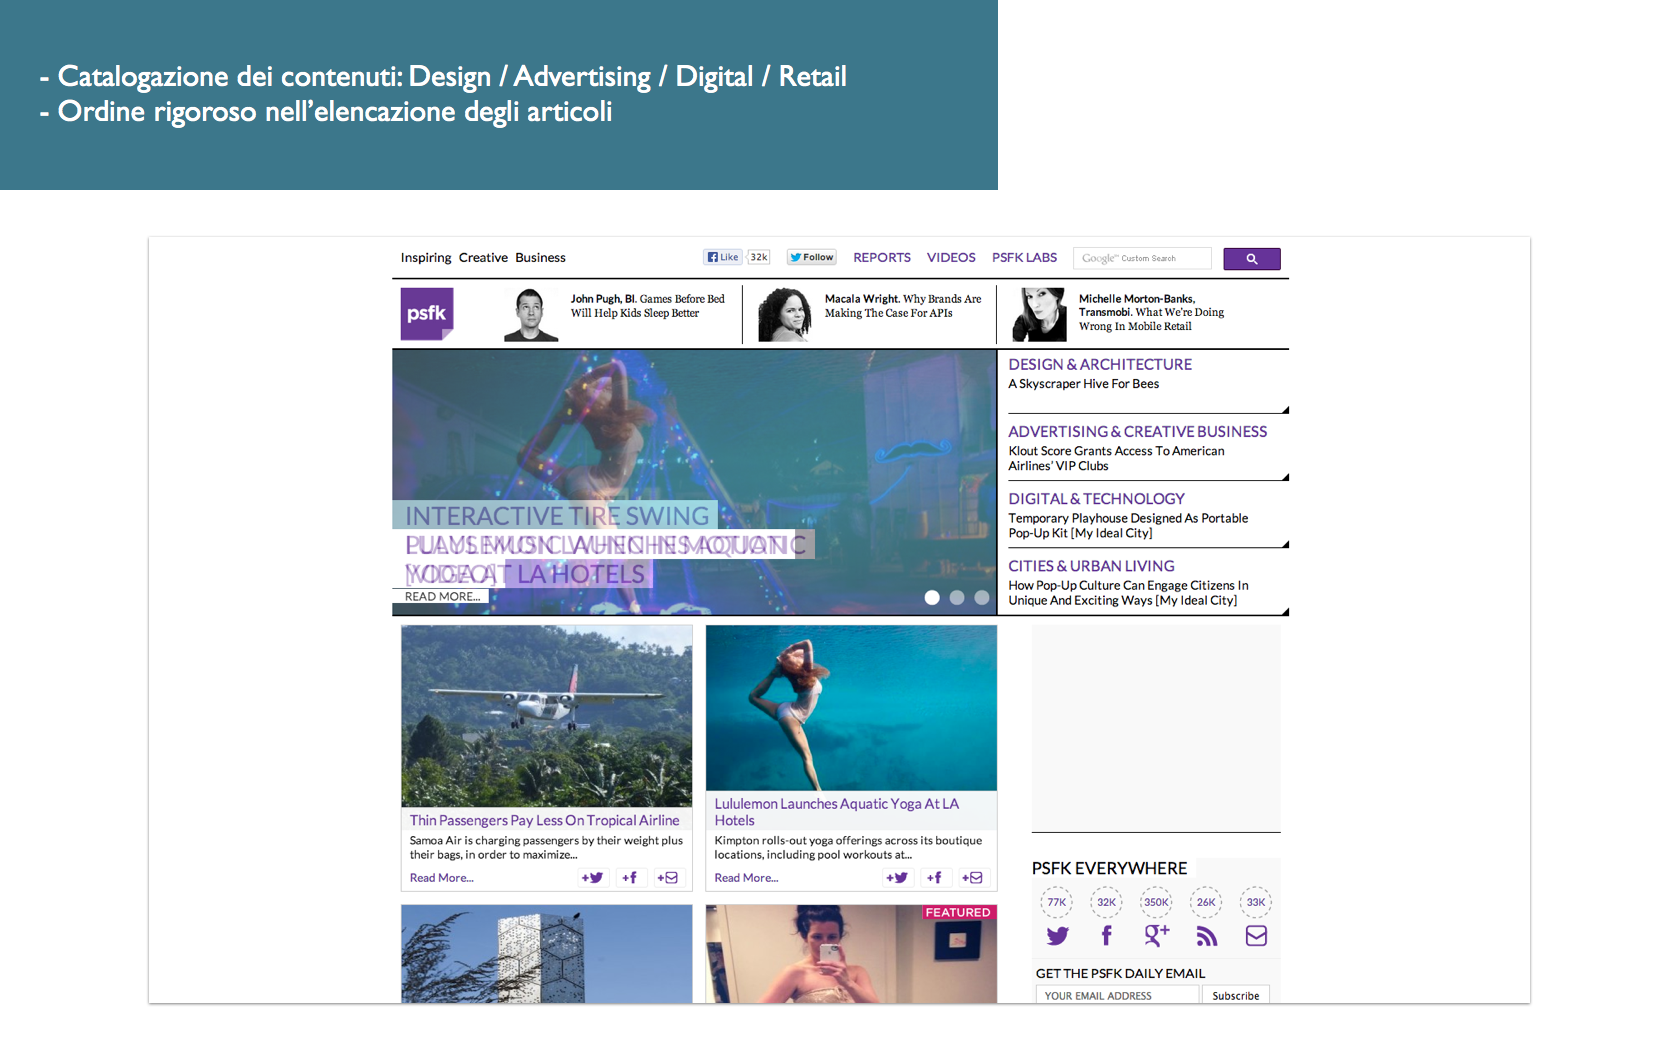
Task: Like PSFK with the Facebook Like button
Action: coord(723,257)
